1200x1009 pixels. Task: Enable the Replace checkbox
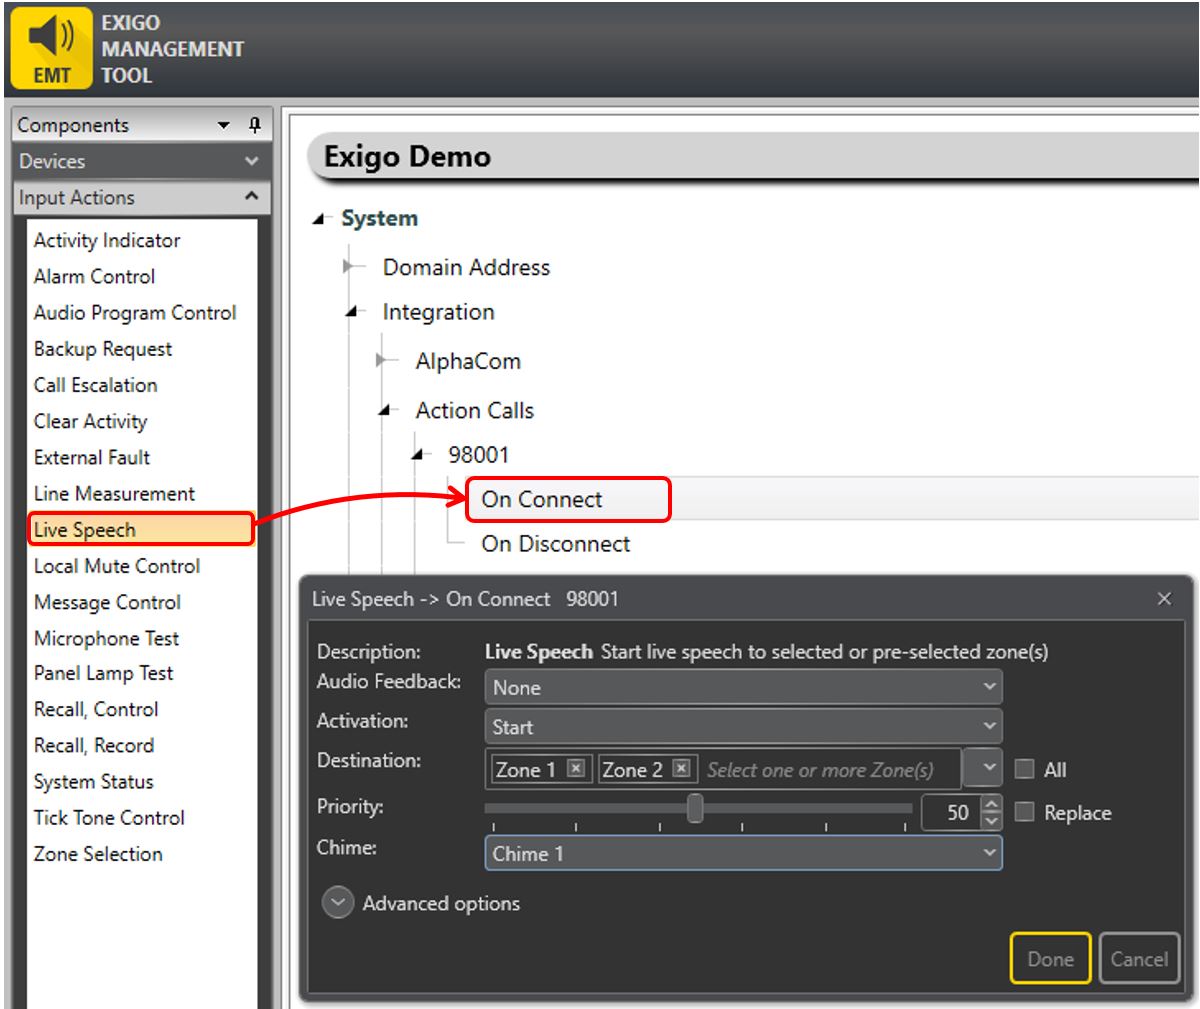1024,813
